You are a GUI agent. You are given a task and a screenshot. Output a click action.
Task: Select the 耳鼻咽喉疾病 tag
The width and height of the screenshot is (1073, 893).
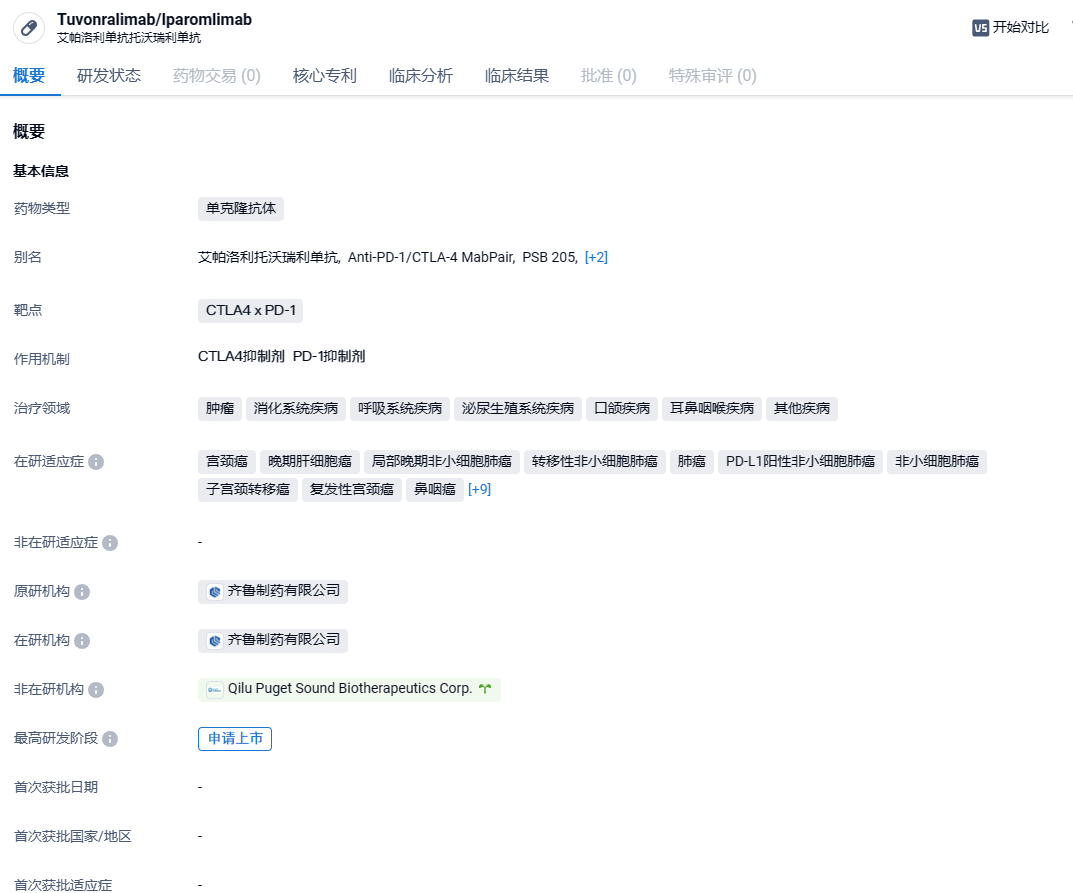pyautogui.click(x=712, y=409)
